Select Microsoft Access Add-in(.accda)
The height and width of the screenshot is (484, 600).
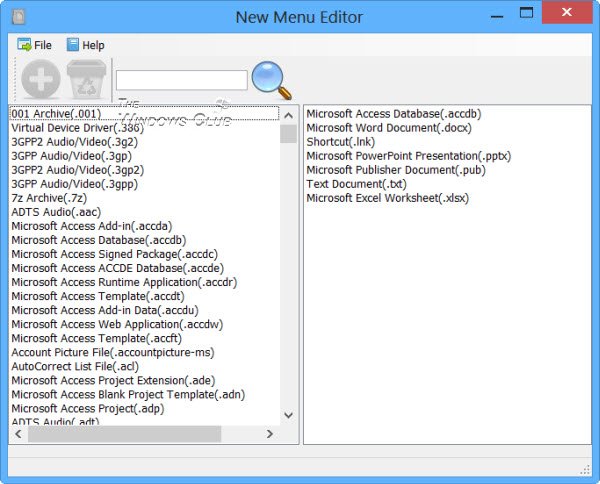point(92,226)
